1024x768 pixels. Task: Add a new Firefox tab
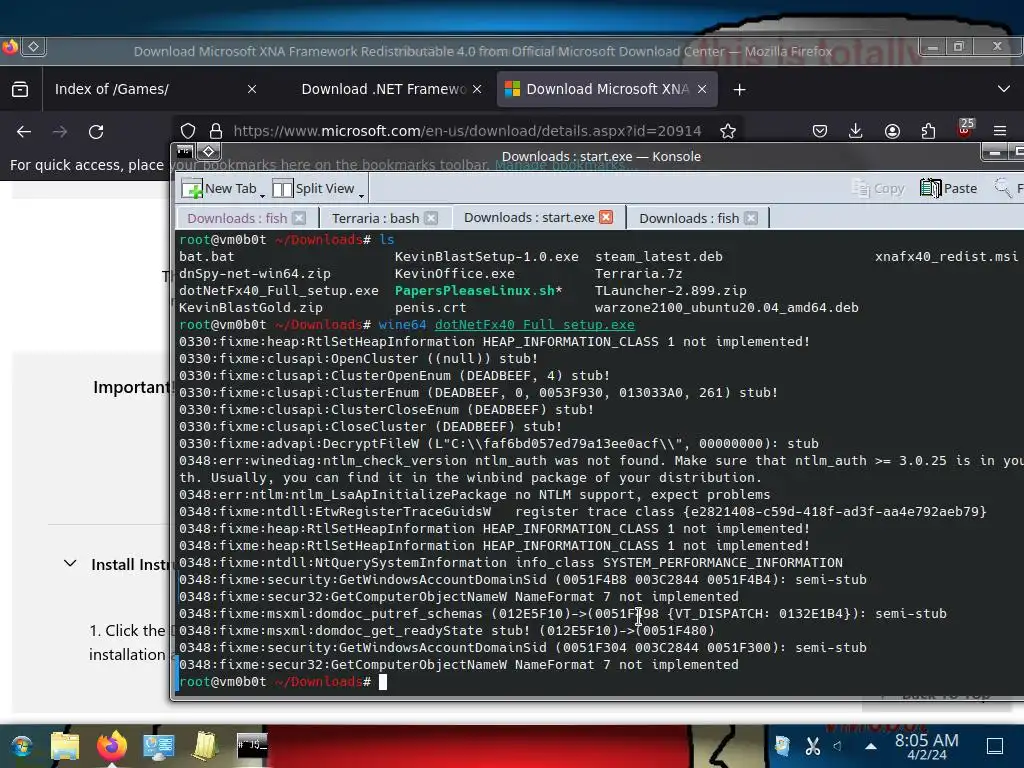(739, 89)
